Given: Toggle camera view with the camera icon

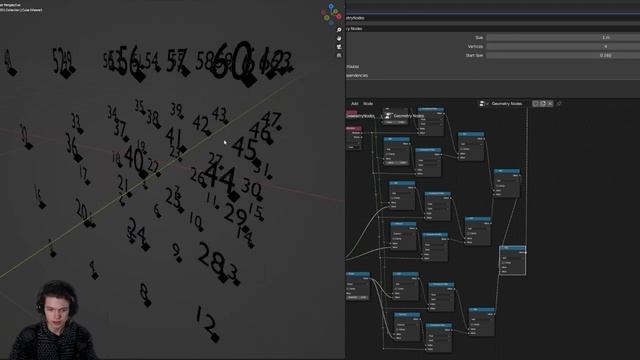Looking at the screenshot, I should point(339,47).
